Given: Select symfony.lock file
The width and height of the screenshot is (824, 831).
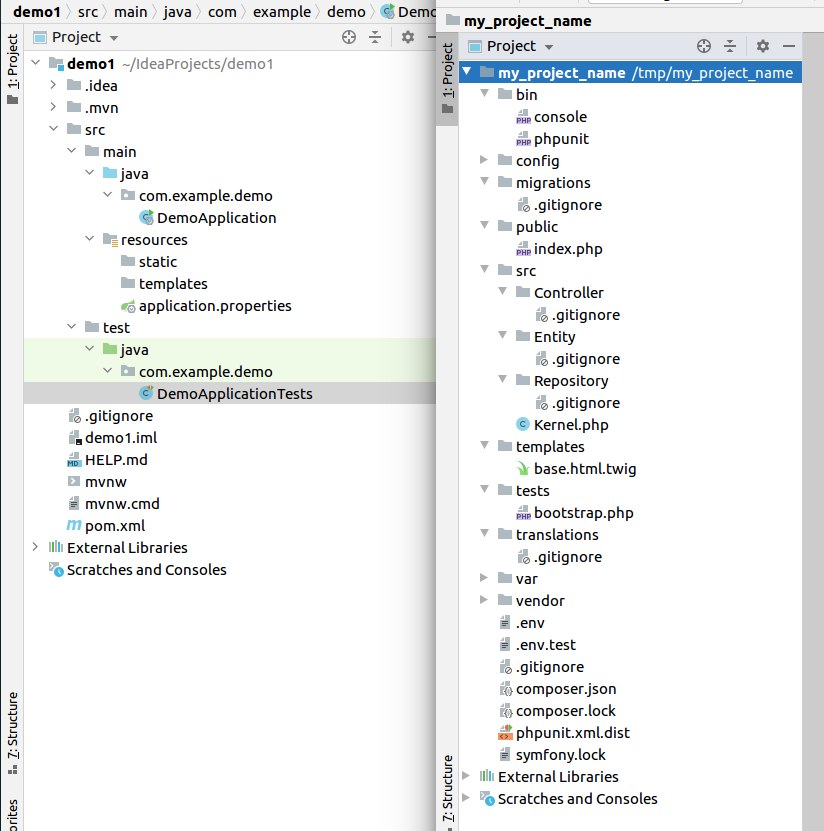Looking at the screenshot, I should coord(552,754).
